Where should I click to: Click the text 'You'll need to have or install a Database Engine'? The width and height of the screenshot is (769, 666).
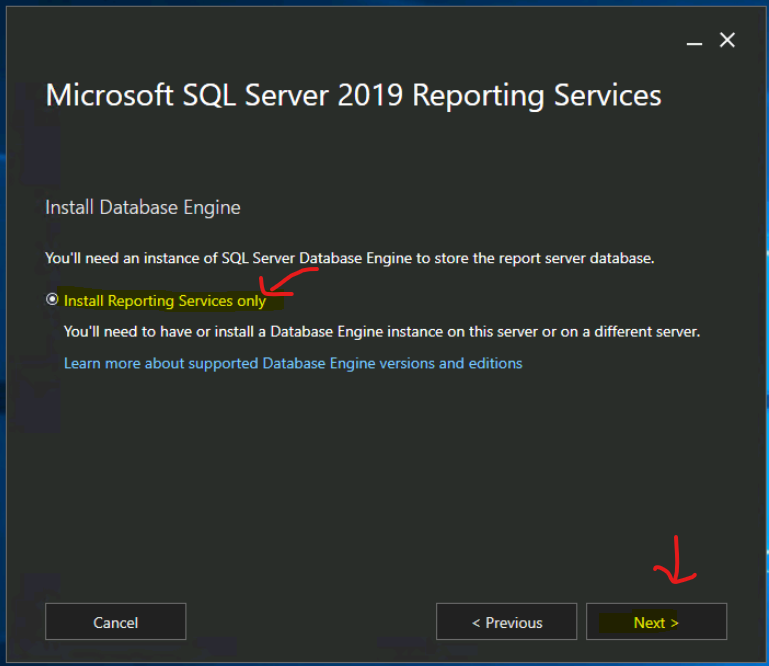tap(223, 332)
